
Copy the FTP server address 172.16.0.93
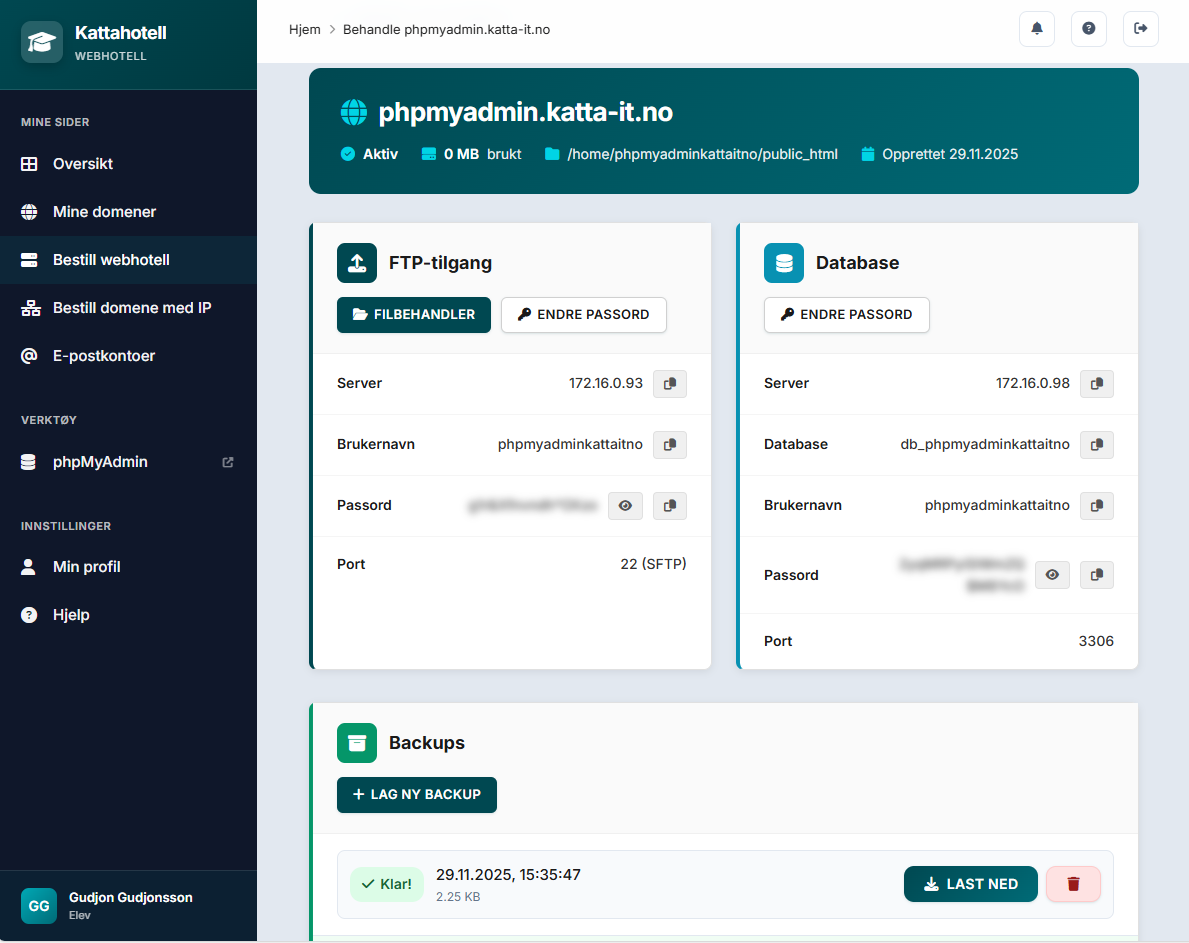coord(670,384)
